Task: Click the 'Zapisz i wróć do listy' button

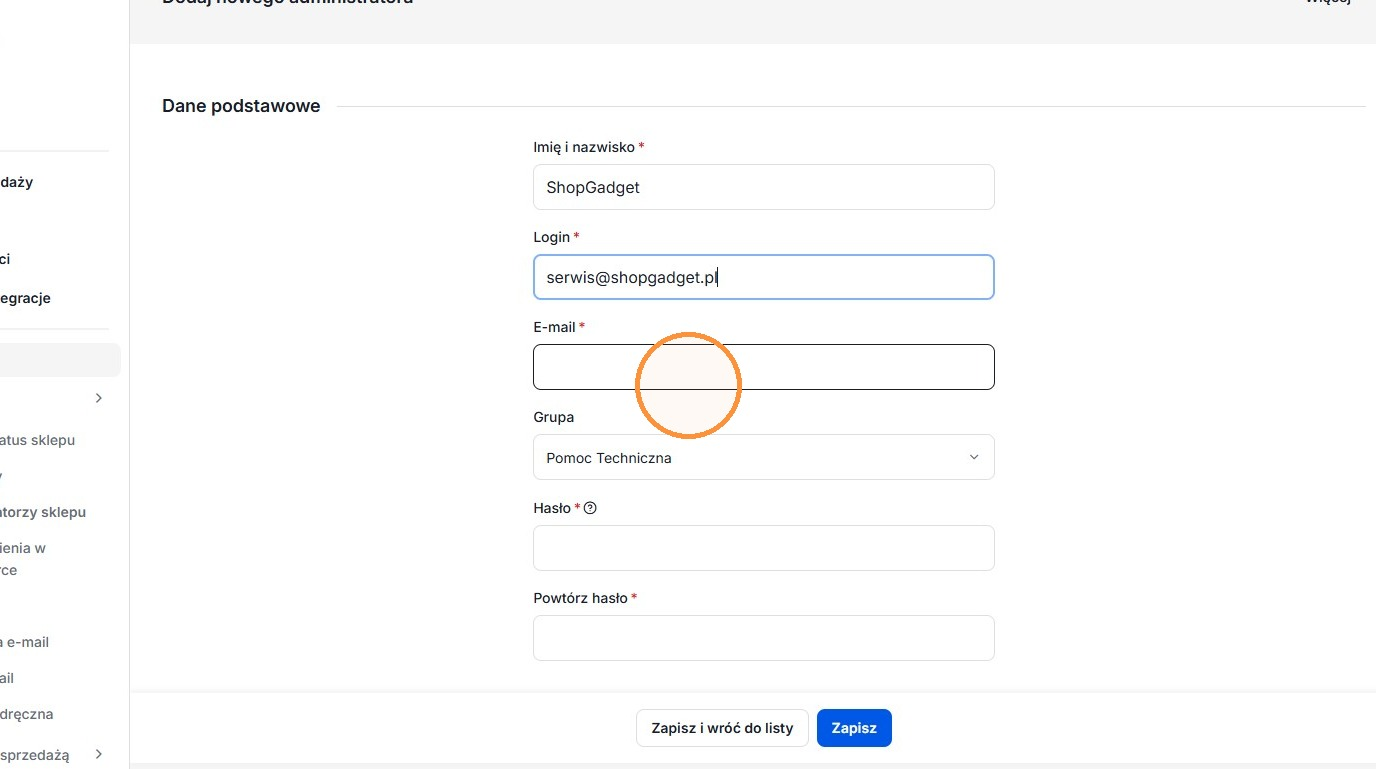Action: (722, 728)
